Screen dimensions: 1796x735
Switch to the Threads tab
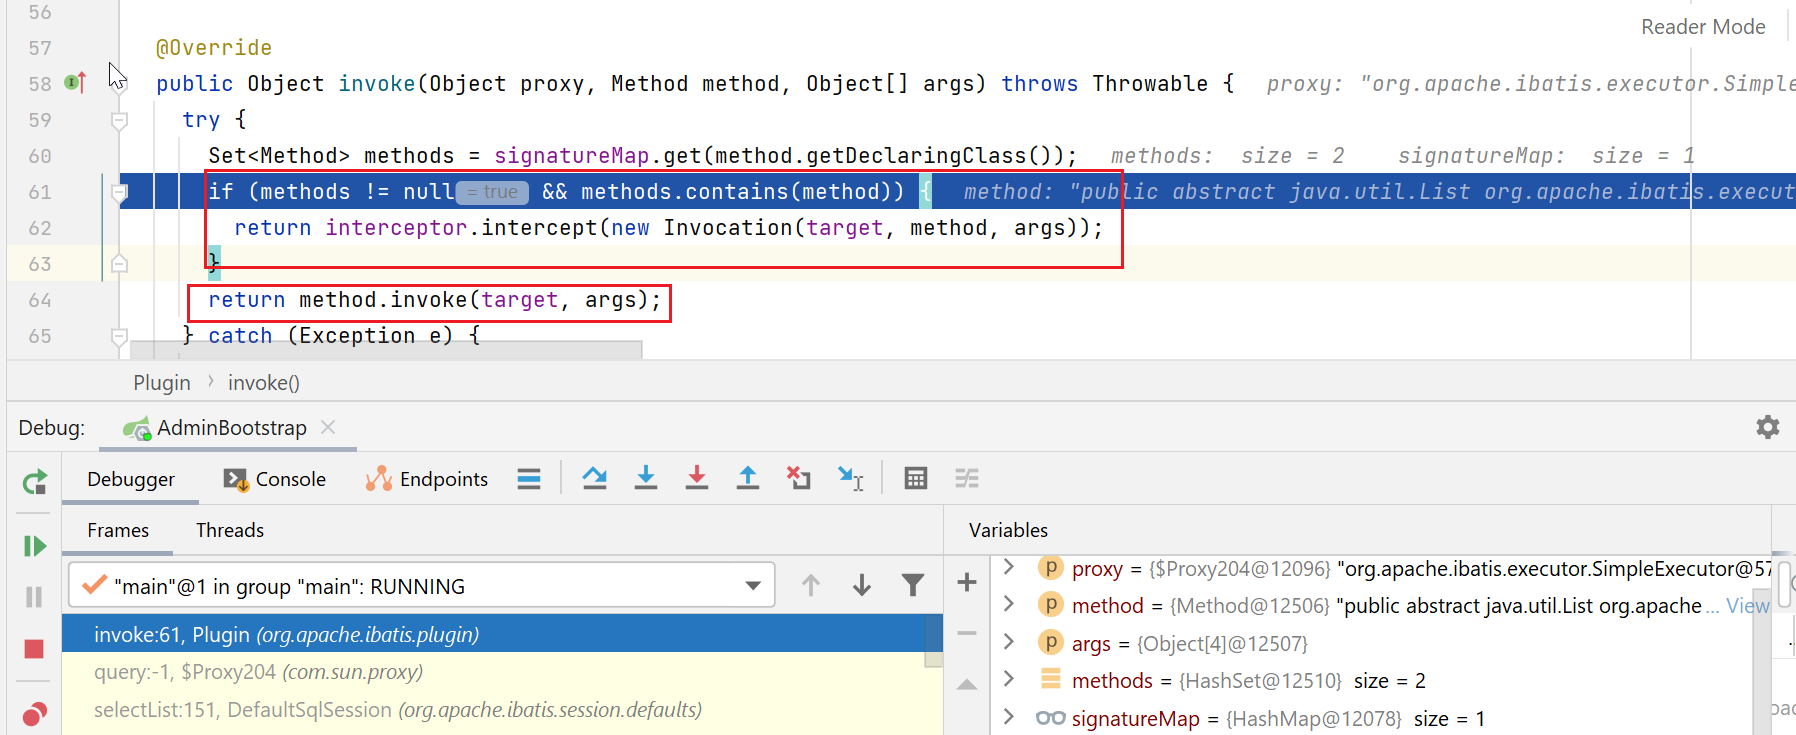[230, 530]
